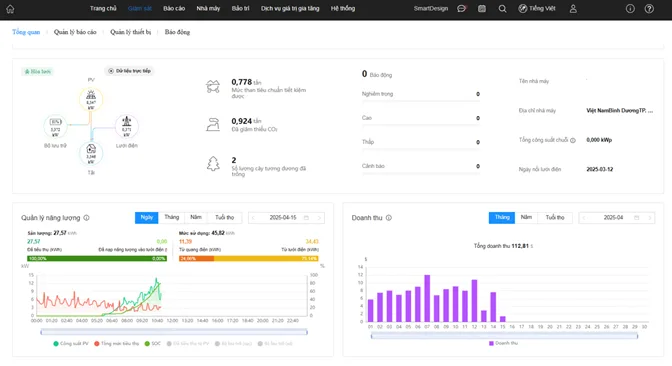Toggle Công suất PV legend series
The image size is (672, 366).
click(x=71, y=344)
